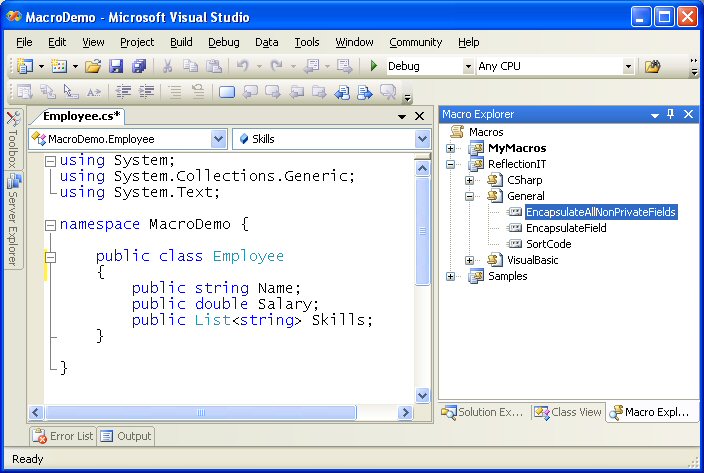Open the Skills members dropdown
Screen dimensions: 704x473
coord(422,139)
